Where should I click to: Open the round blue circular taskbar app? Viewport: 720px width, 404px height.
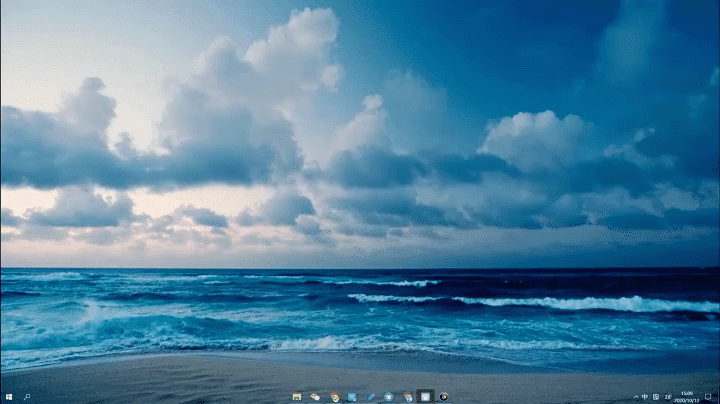[388, 397]
